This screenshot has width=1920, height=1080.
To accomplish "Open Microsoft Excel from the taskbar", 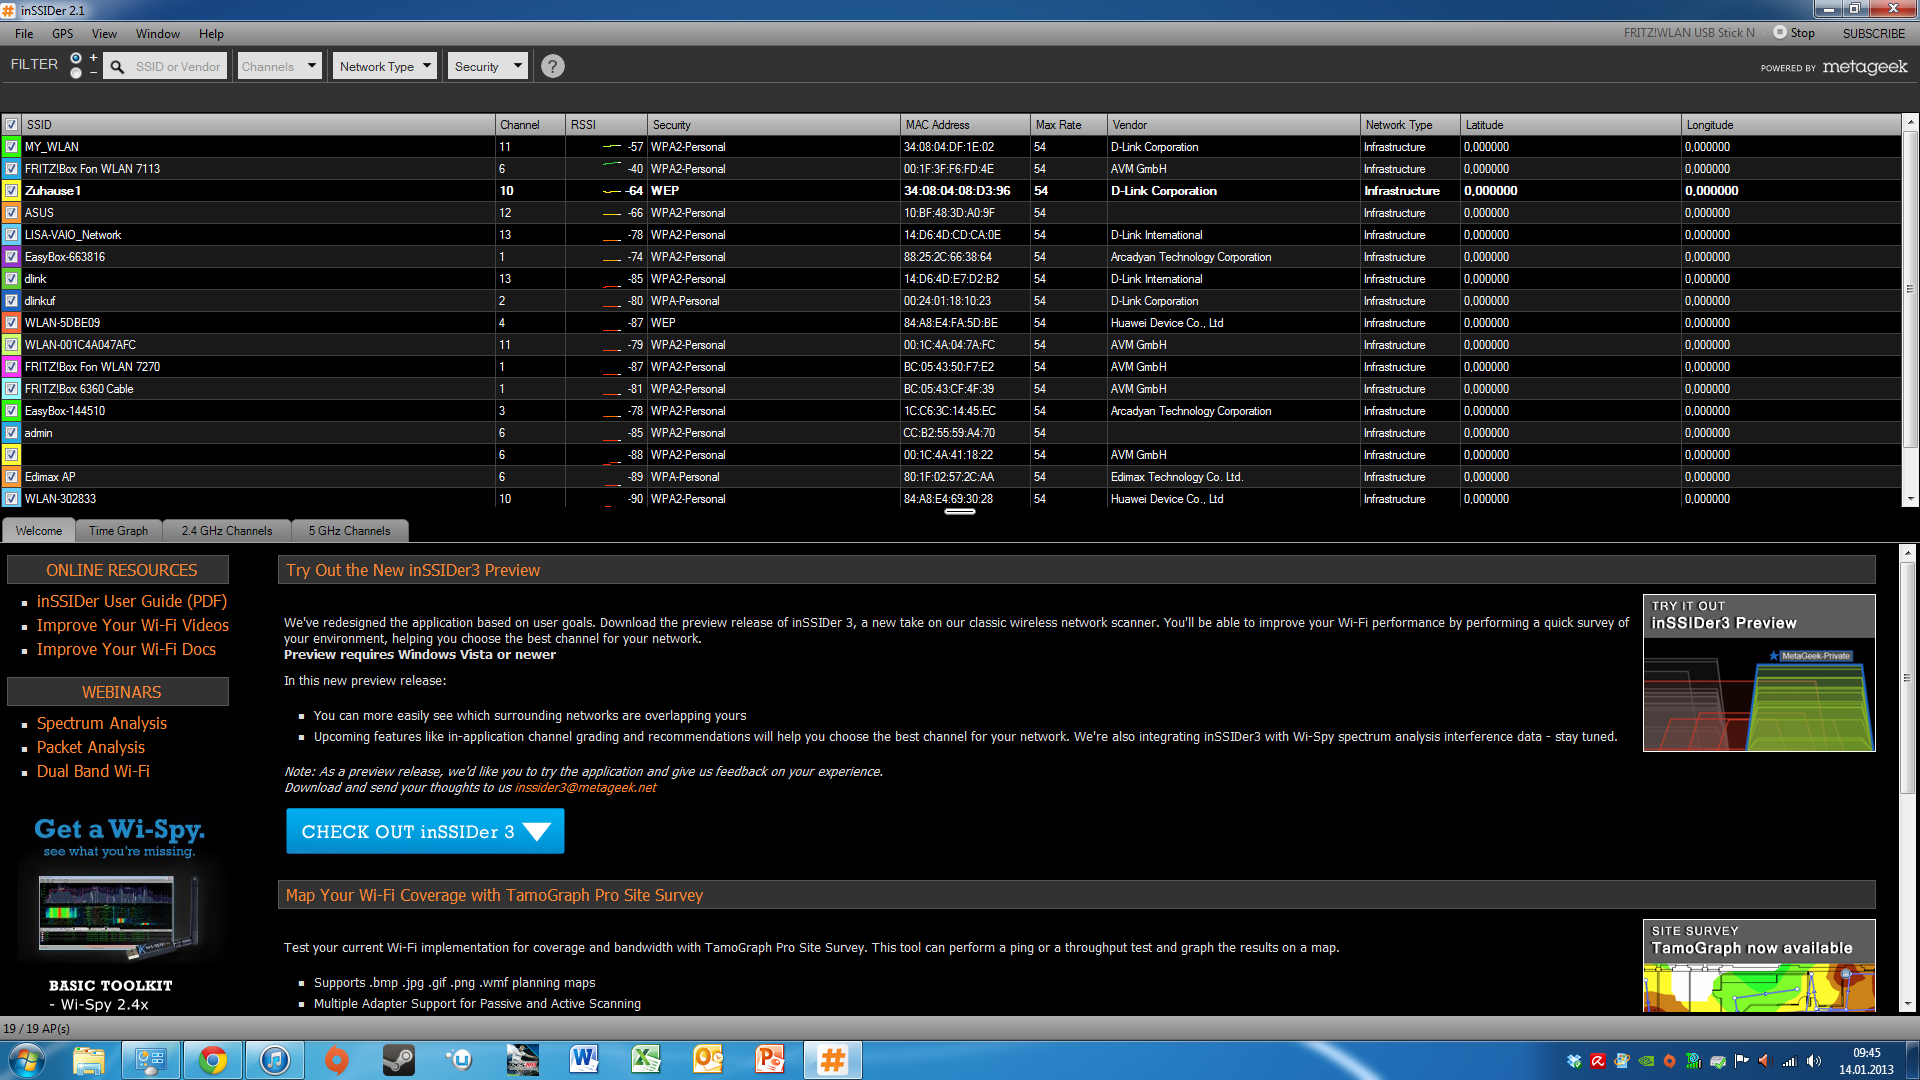I will tap(646, 1060).
